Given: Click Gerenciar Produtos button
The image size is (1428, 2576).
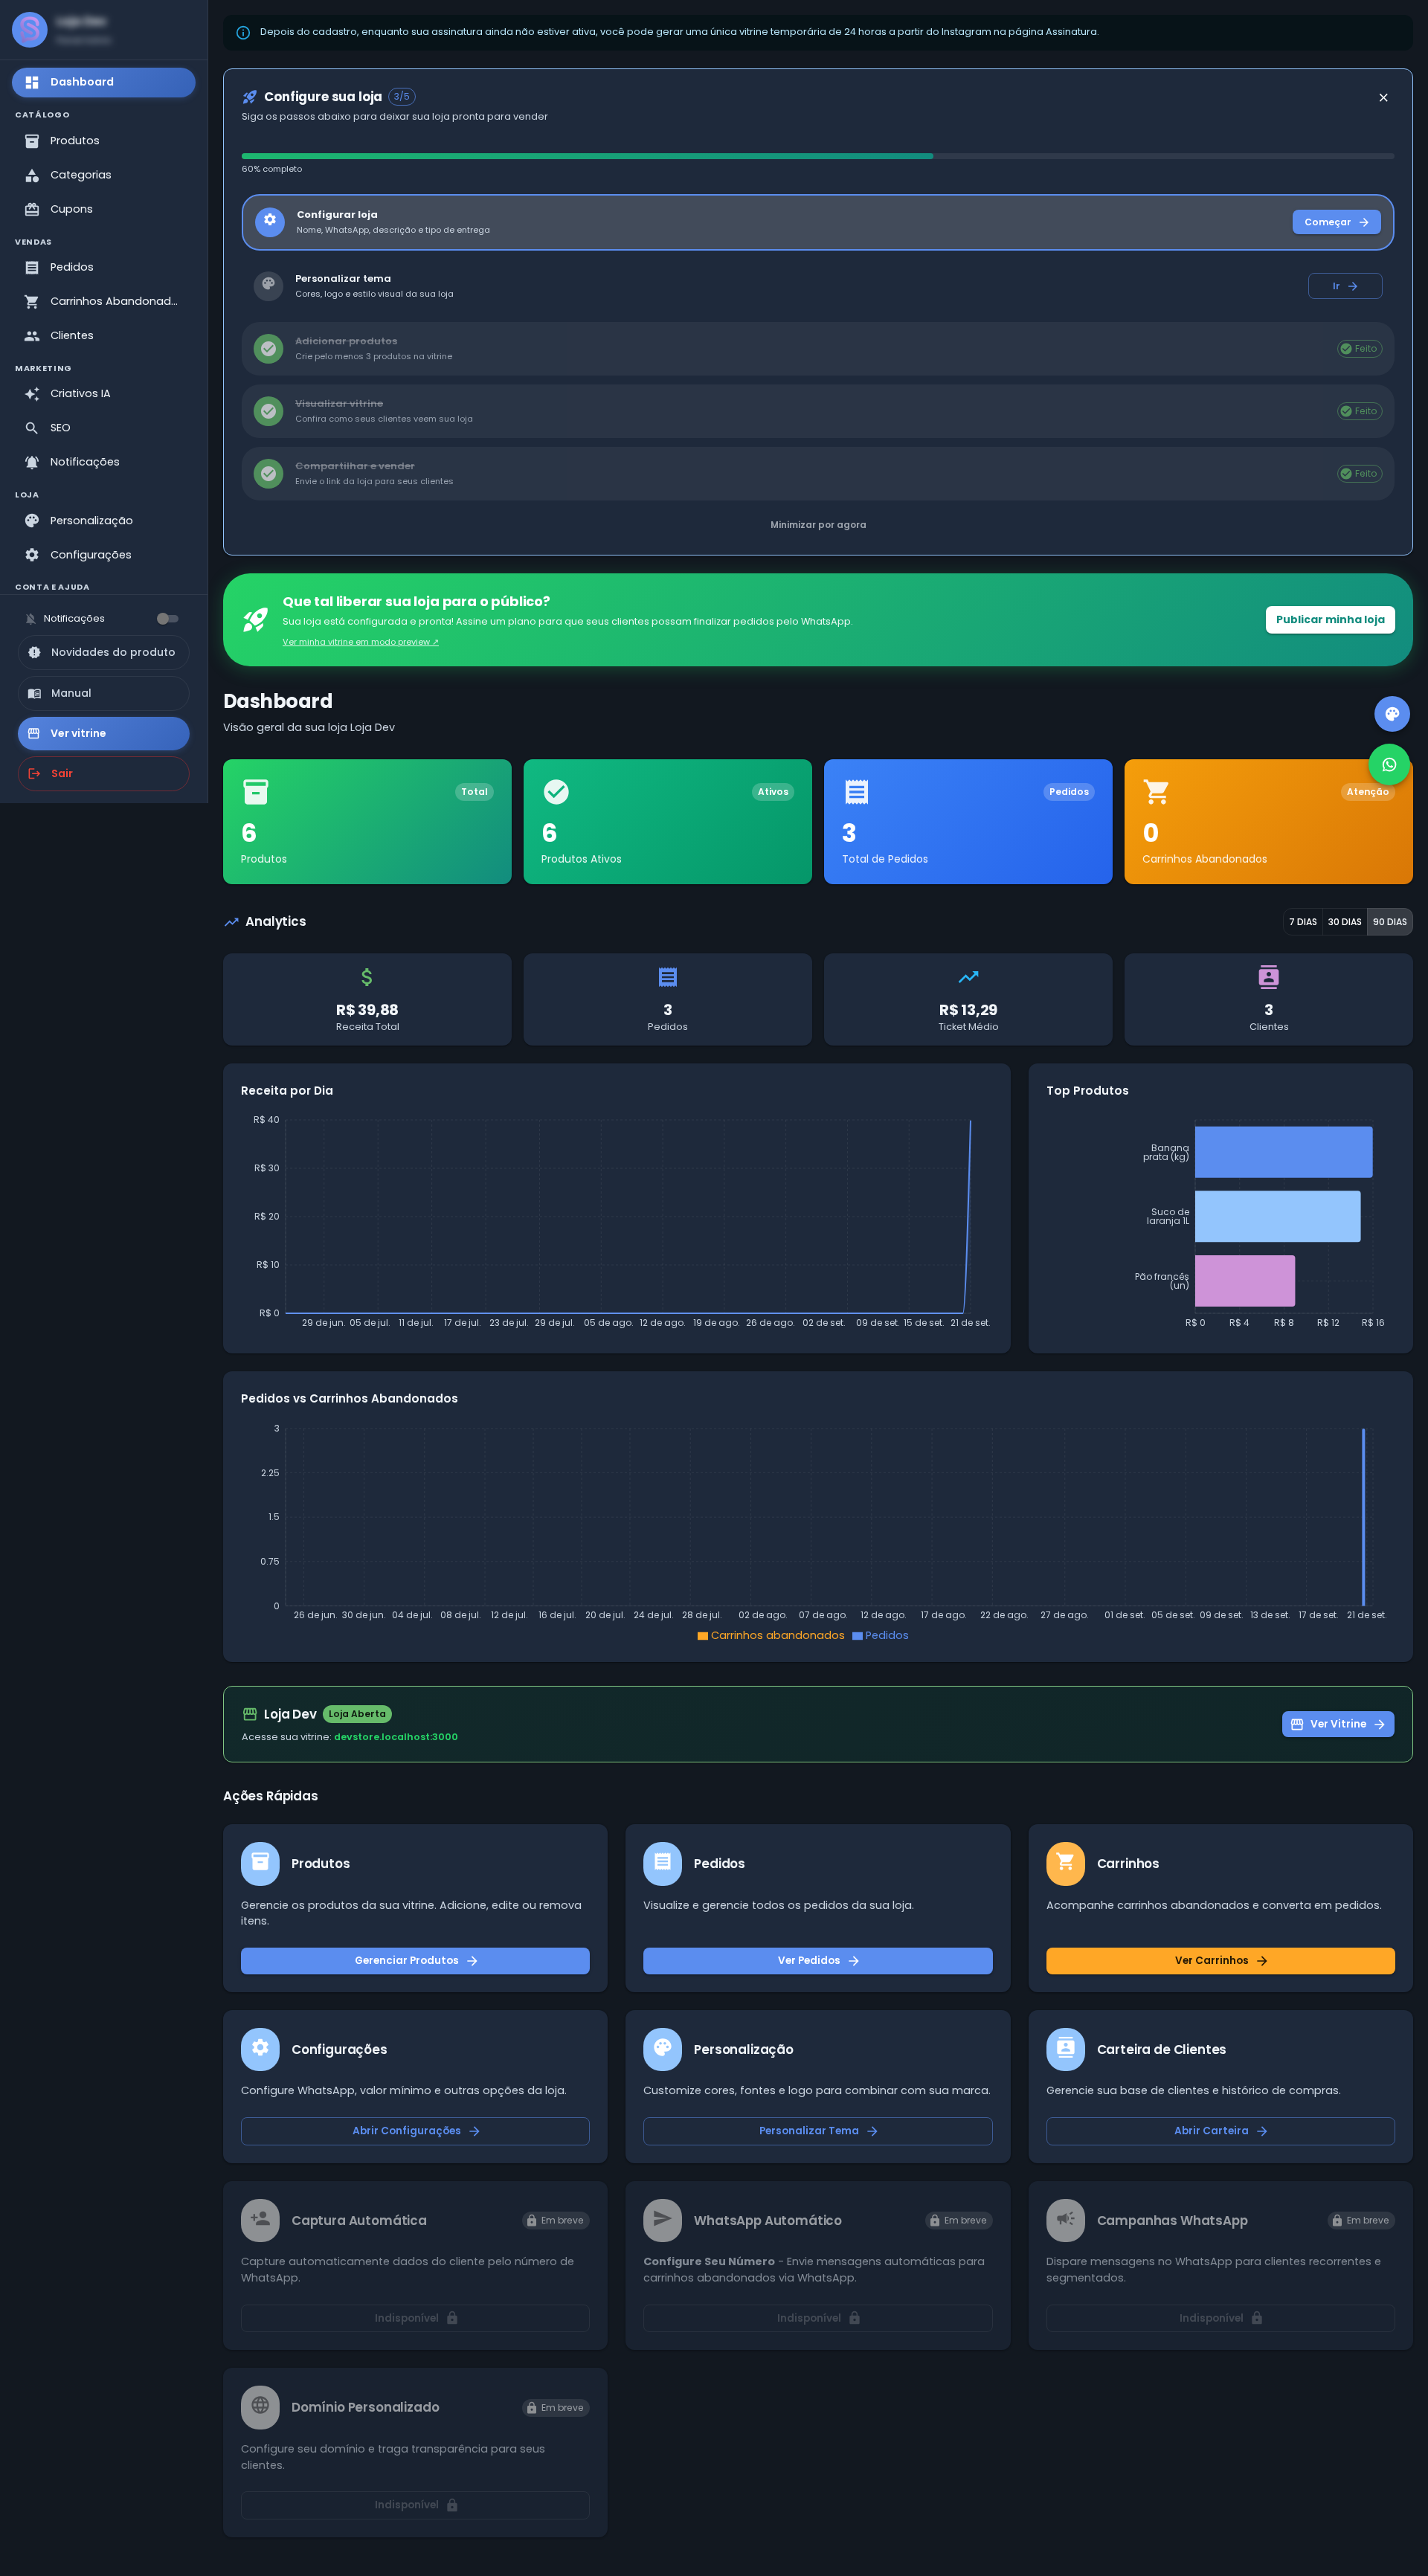Looking at the screenshot, I should (415, 1961).
